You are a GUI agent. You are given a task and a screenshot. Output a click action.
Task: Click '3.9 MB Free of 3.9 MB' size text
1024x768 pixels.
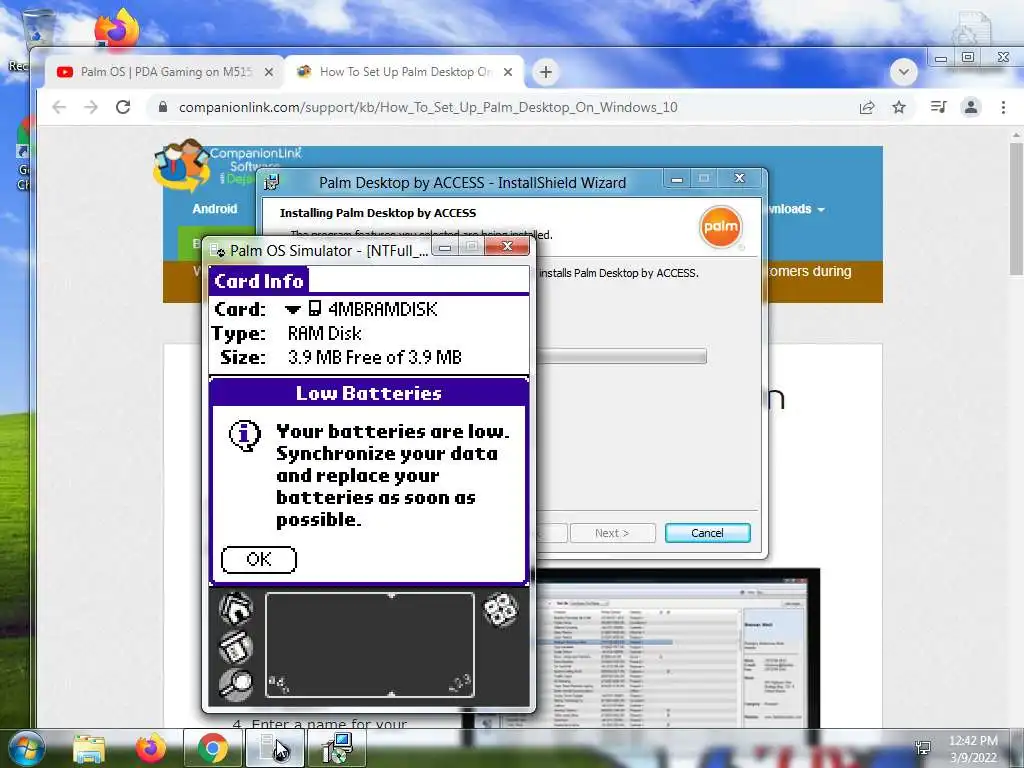[374, 357]
